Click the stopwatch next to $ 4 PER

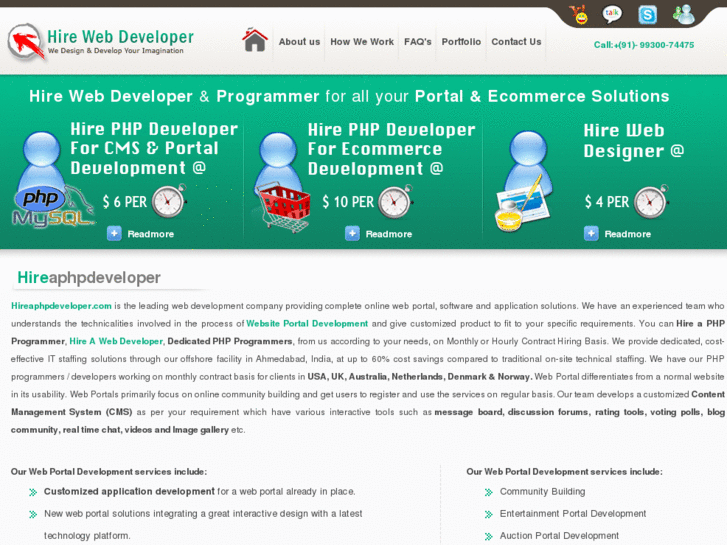[x=651, y=202]
